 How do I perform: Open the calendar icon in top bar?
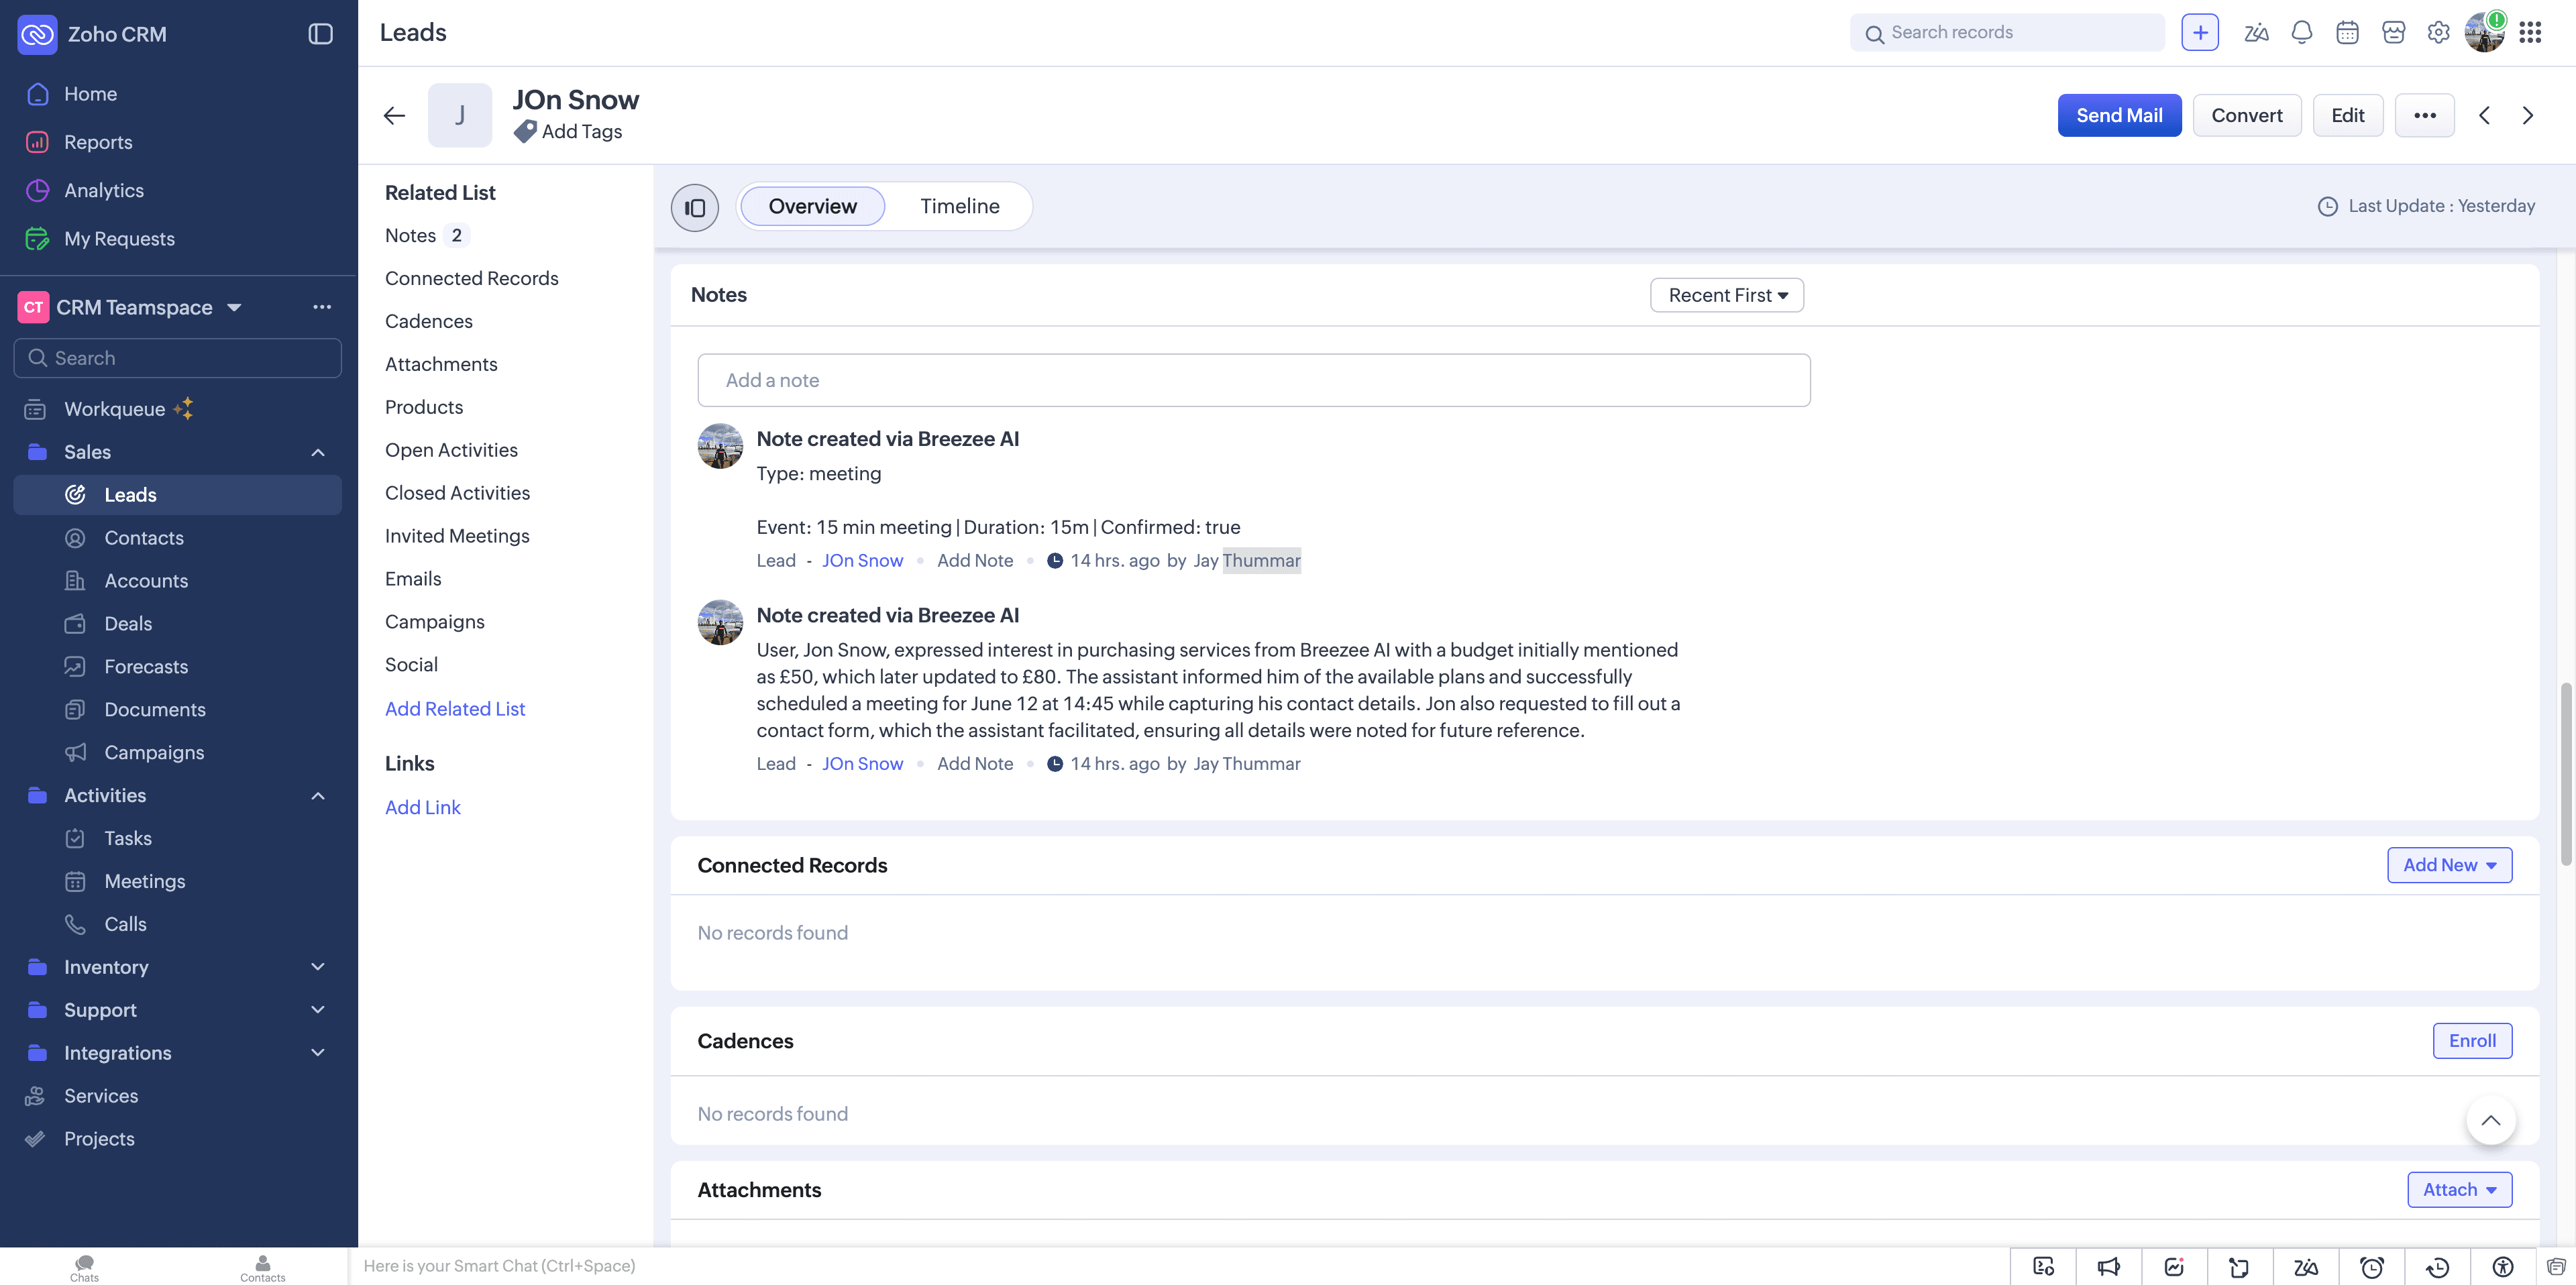[2347, 33]
